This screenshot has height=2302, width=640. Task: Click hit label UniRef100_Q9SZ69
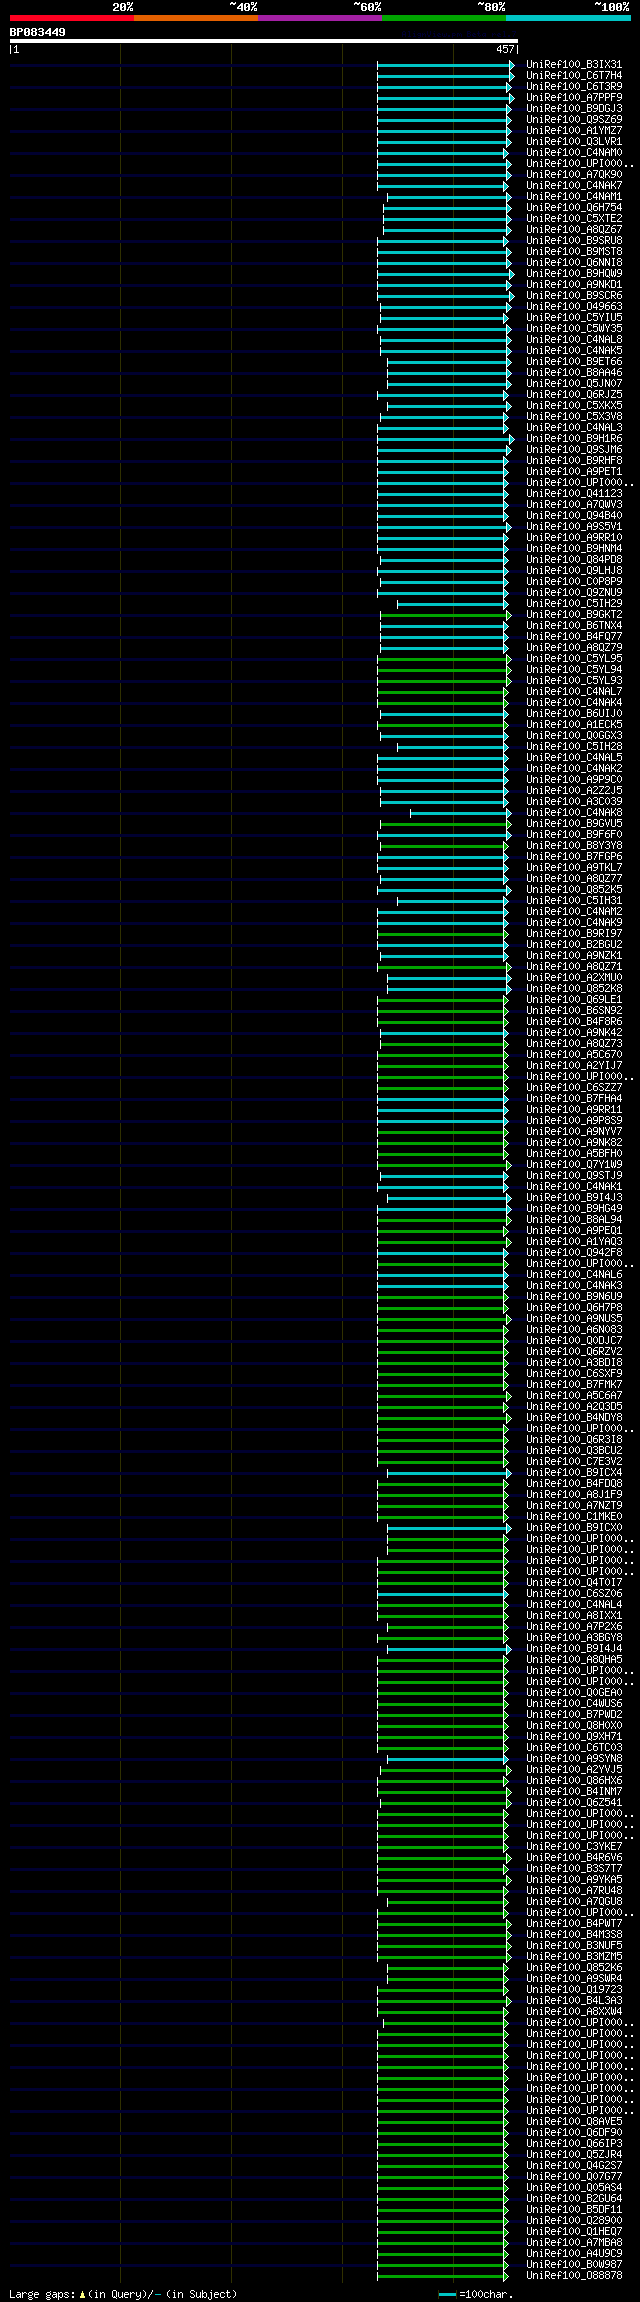click(574, 120)
